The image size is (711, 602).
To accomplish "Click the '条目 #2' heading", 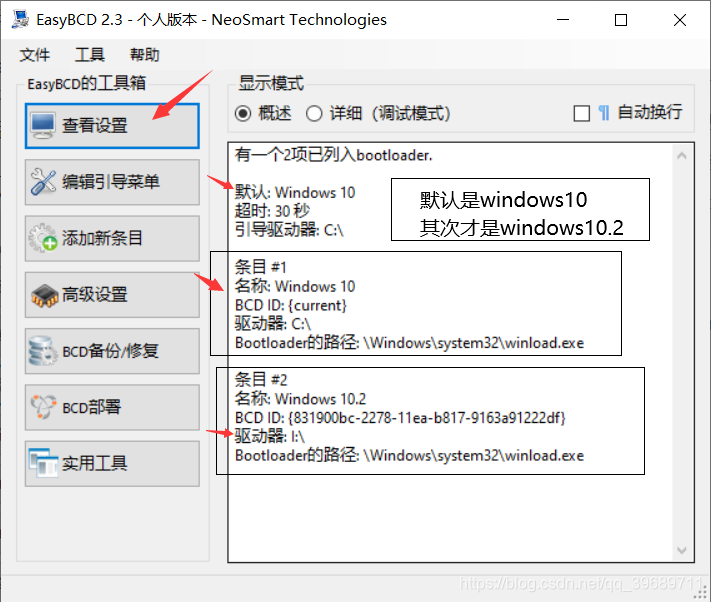I will pos(261,379).
